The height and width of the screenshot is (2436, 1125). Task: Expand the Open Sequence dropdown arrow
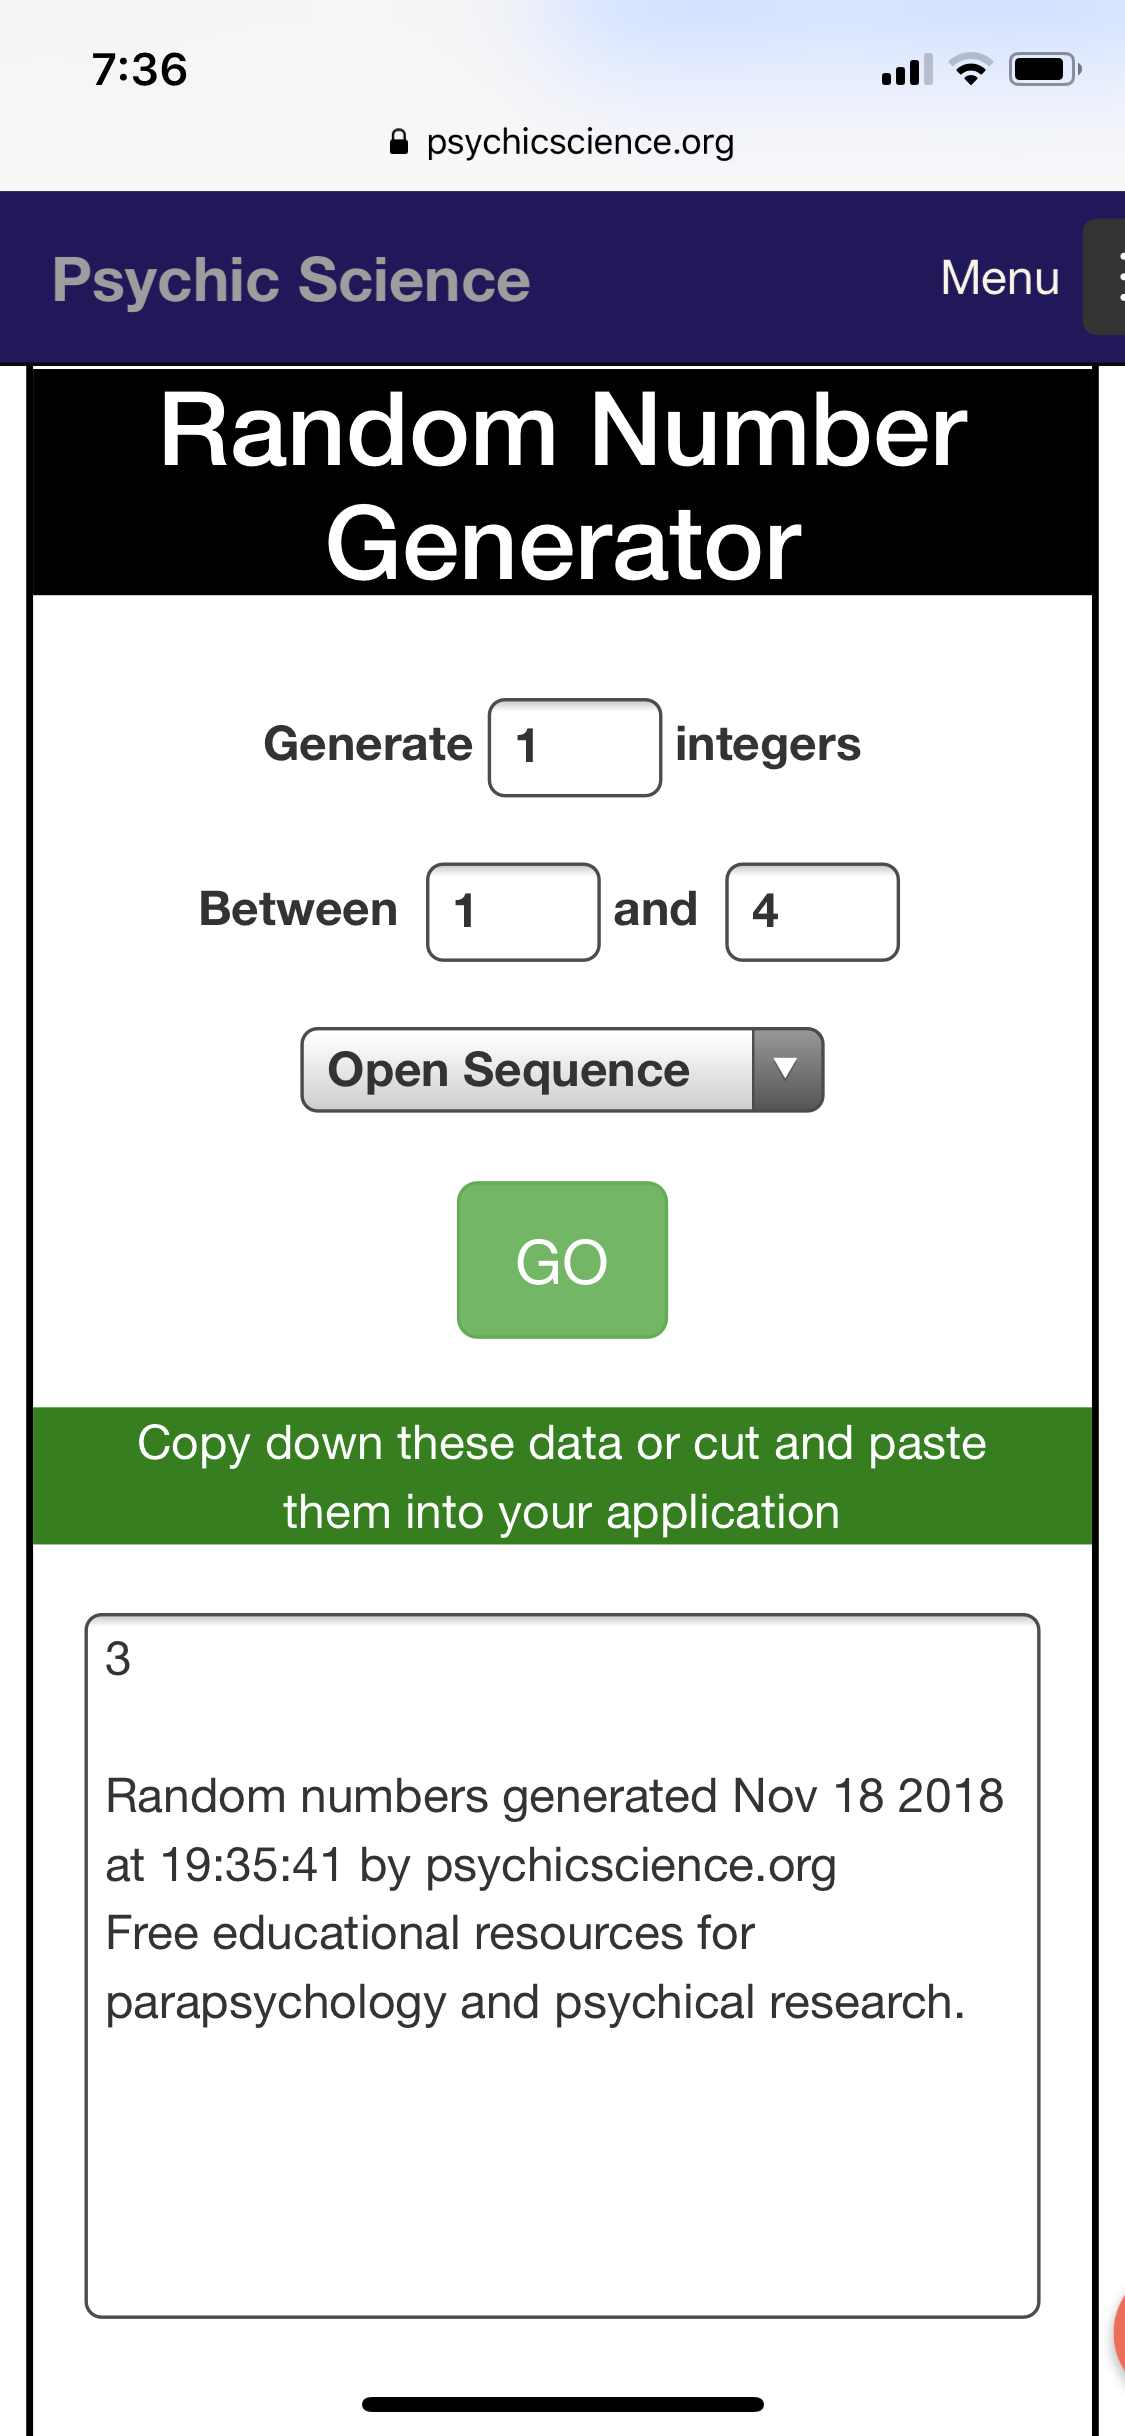tap(787, 1069)
